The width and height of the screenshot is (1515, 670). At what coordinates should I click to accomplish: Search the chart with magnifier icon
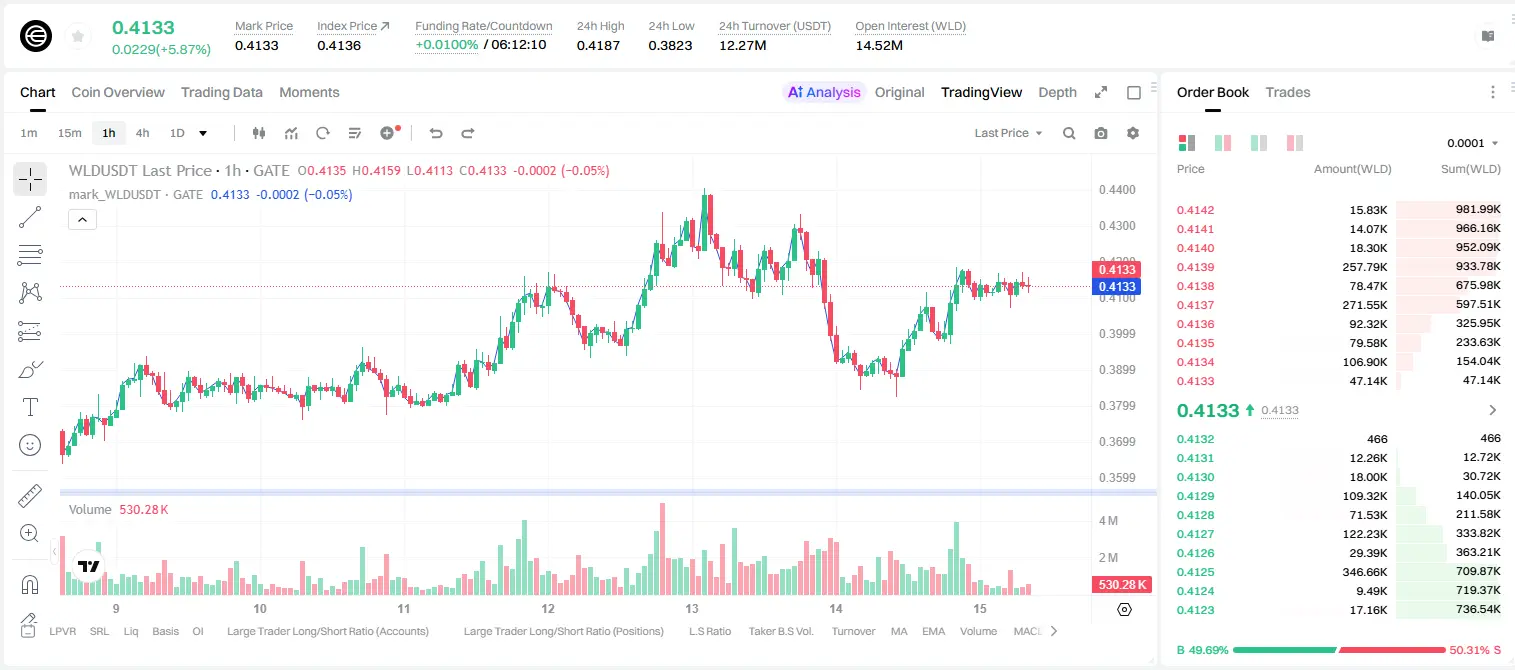pyautogui.click(x=1069, y=133)
